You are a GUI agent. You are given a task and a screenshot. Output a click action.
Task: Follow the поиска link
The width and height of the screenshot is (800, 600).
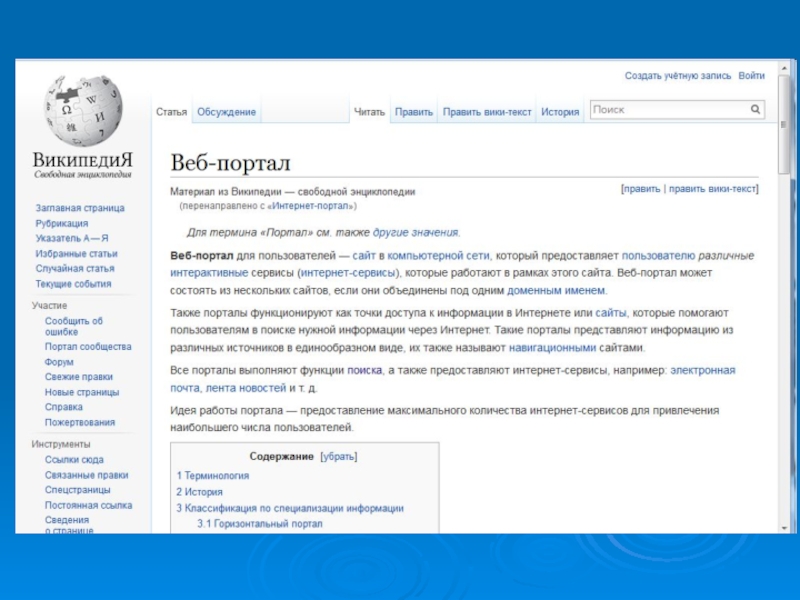pyautogui.click(x=364, y=370)
